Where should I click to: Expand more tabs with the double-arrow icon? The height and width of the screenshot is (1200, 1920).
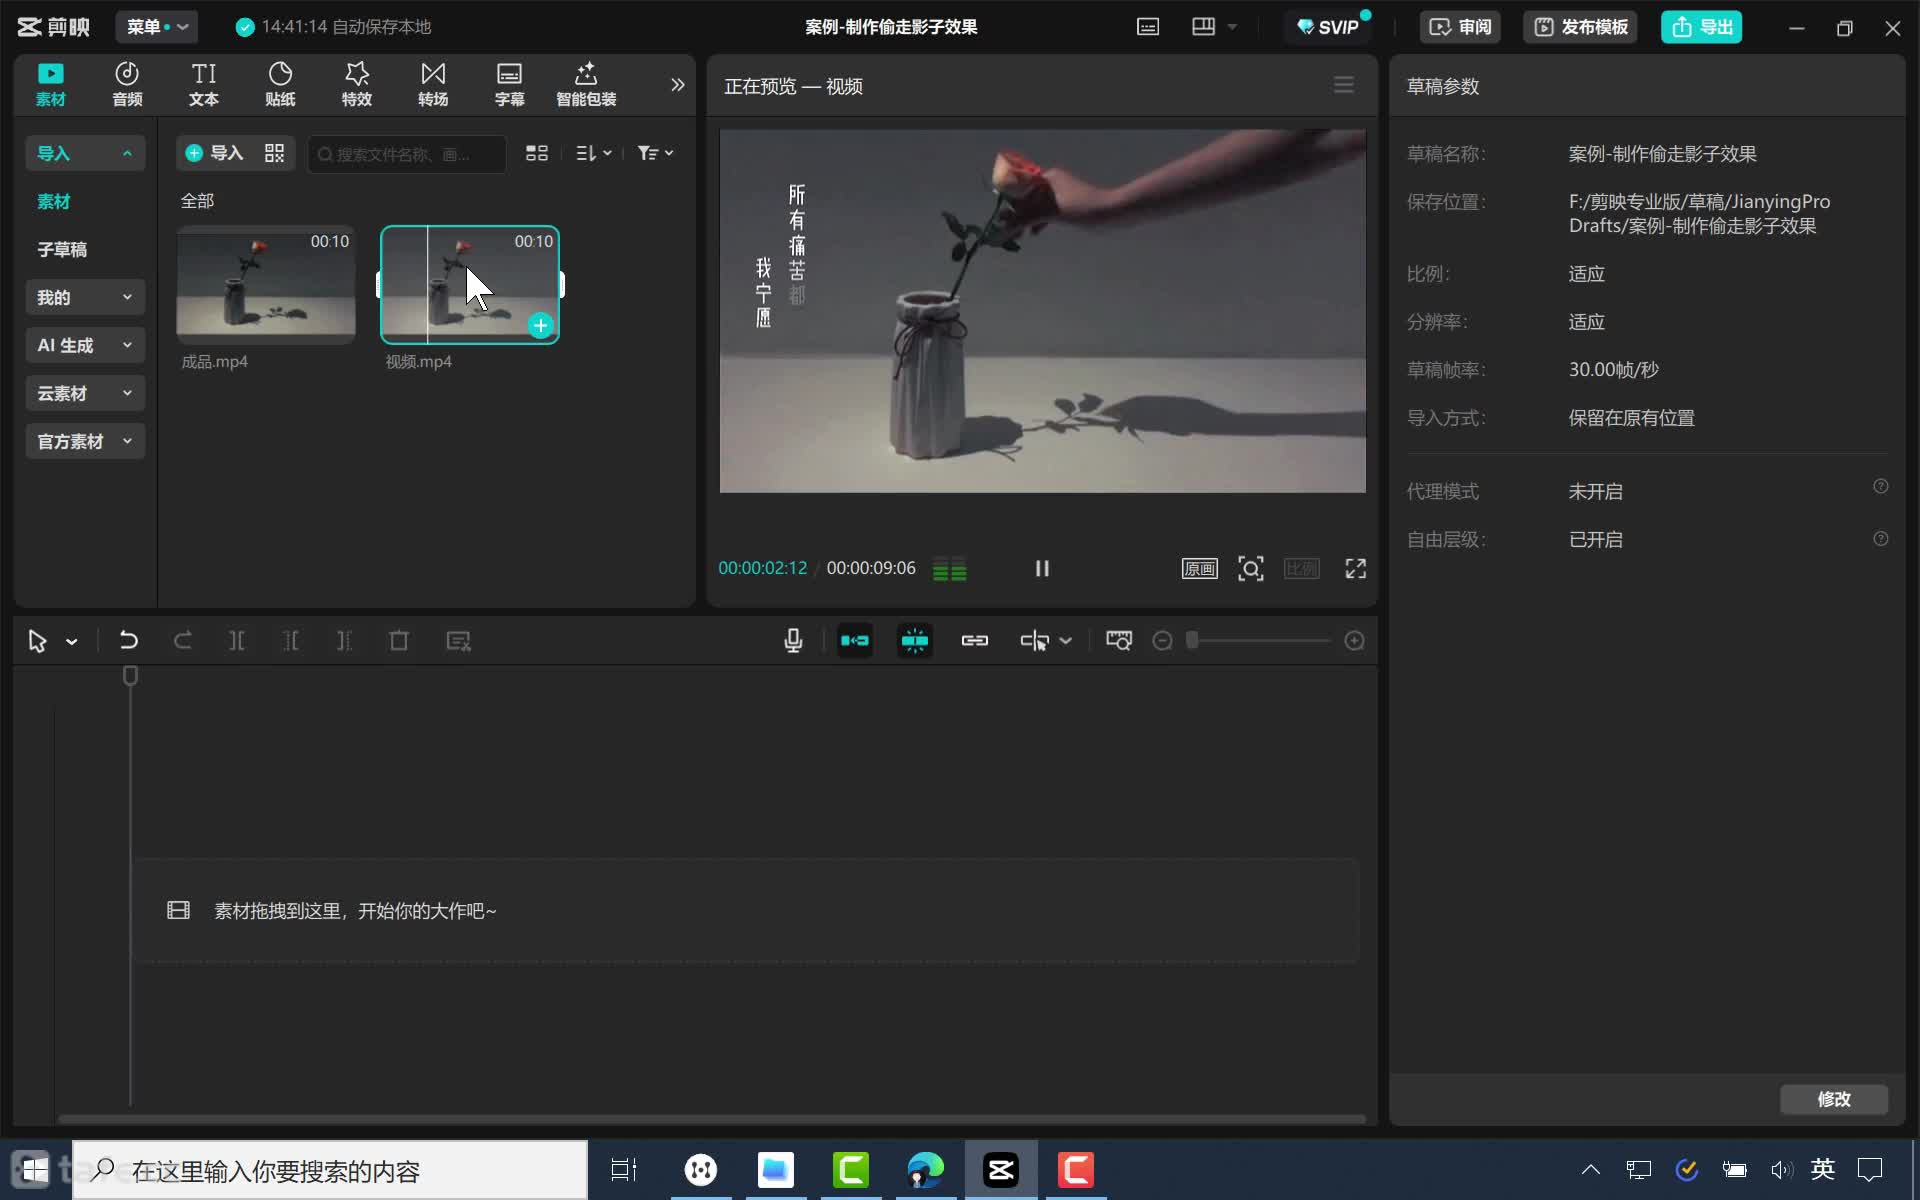(677, 85)
